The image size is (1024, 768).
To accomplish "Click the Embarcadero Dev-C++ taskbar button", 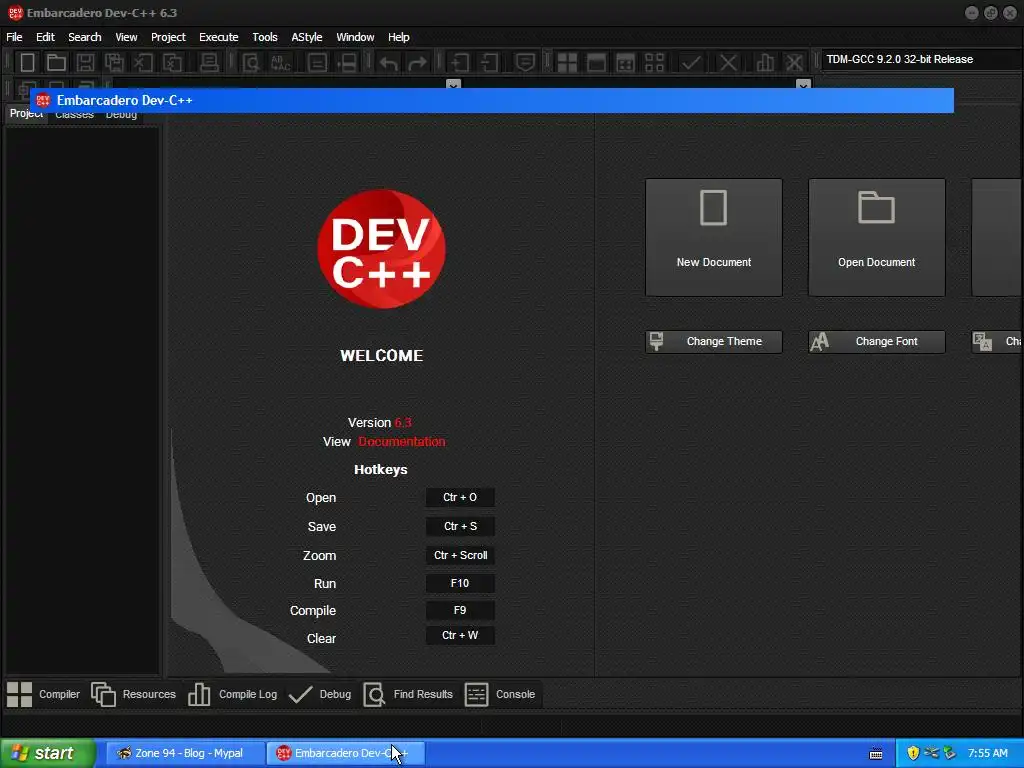I will pyautogui.click(x=346, y=754).
